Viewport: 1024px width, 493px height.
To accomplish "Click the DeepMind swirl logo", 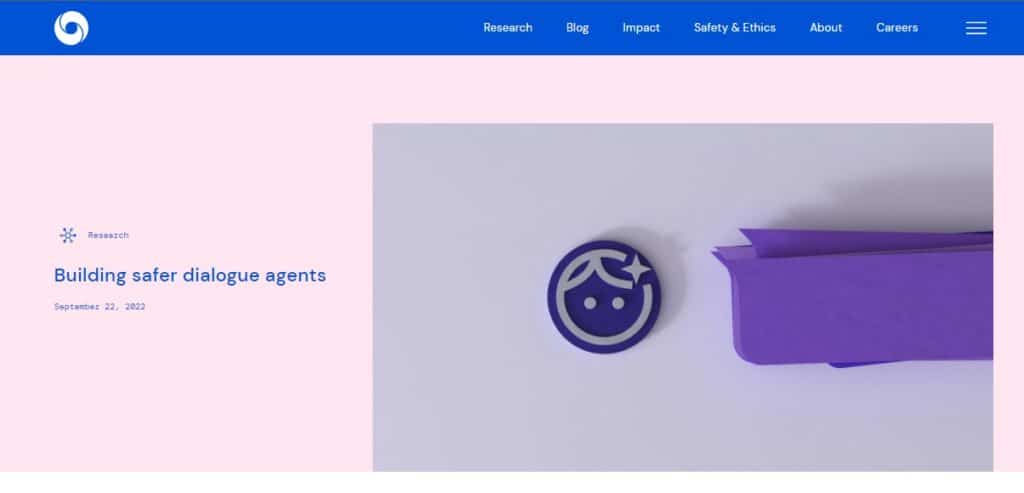I will (71, 28).
